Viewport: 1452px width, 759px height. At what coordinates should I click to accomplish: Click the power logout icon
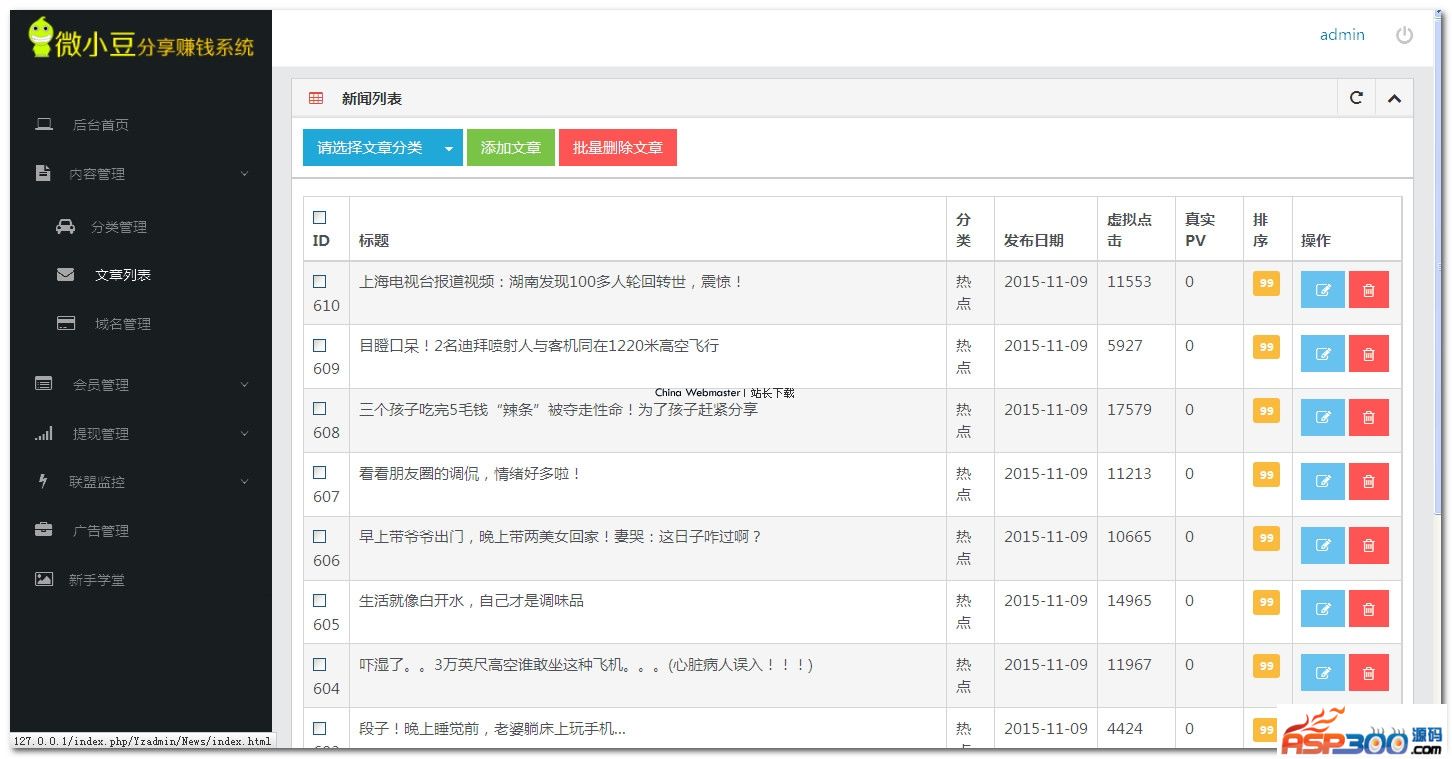[x=1404, y=35]
